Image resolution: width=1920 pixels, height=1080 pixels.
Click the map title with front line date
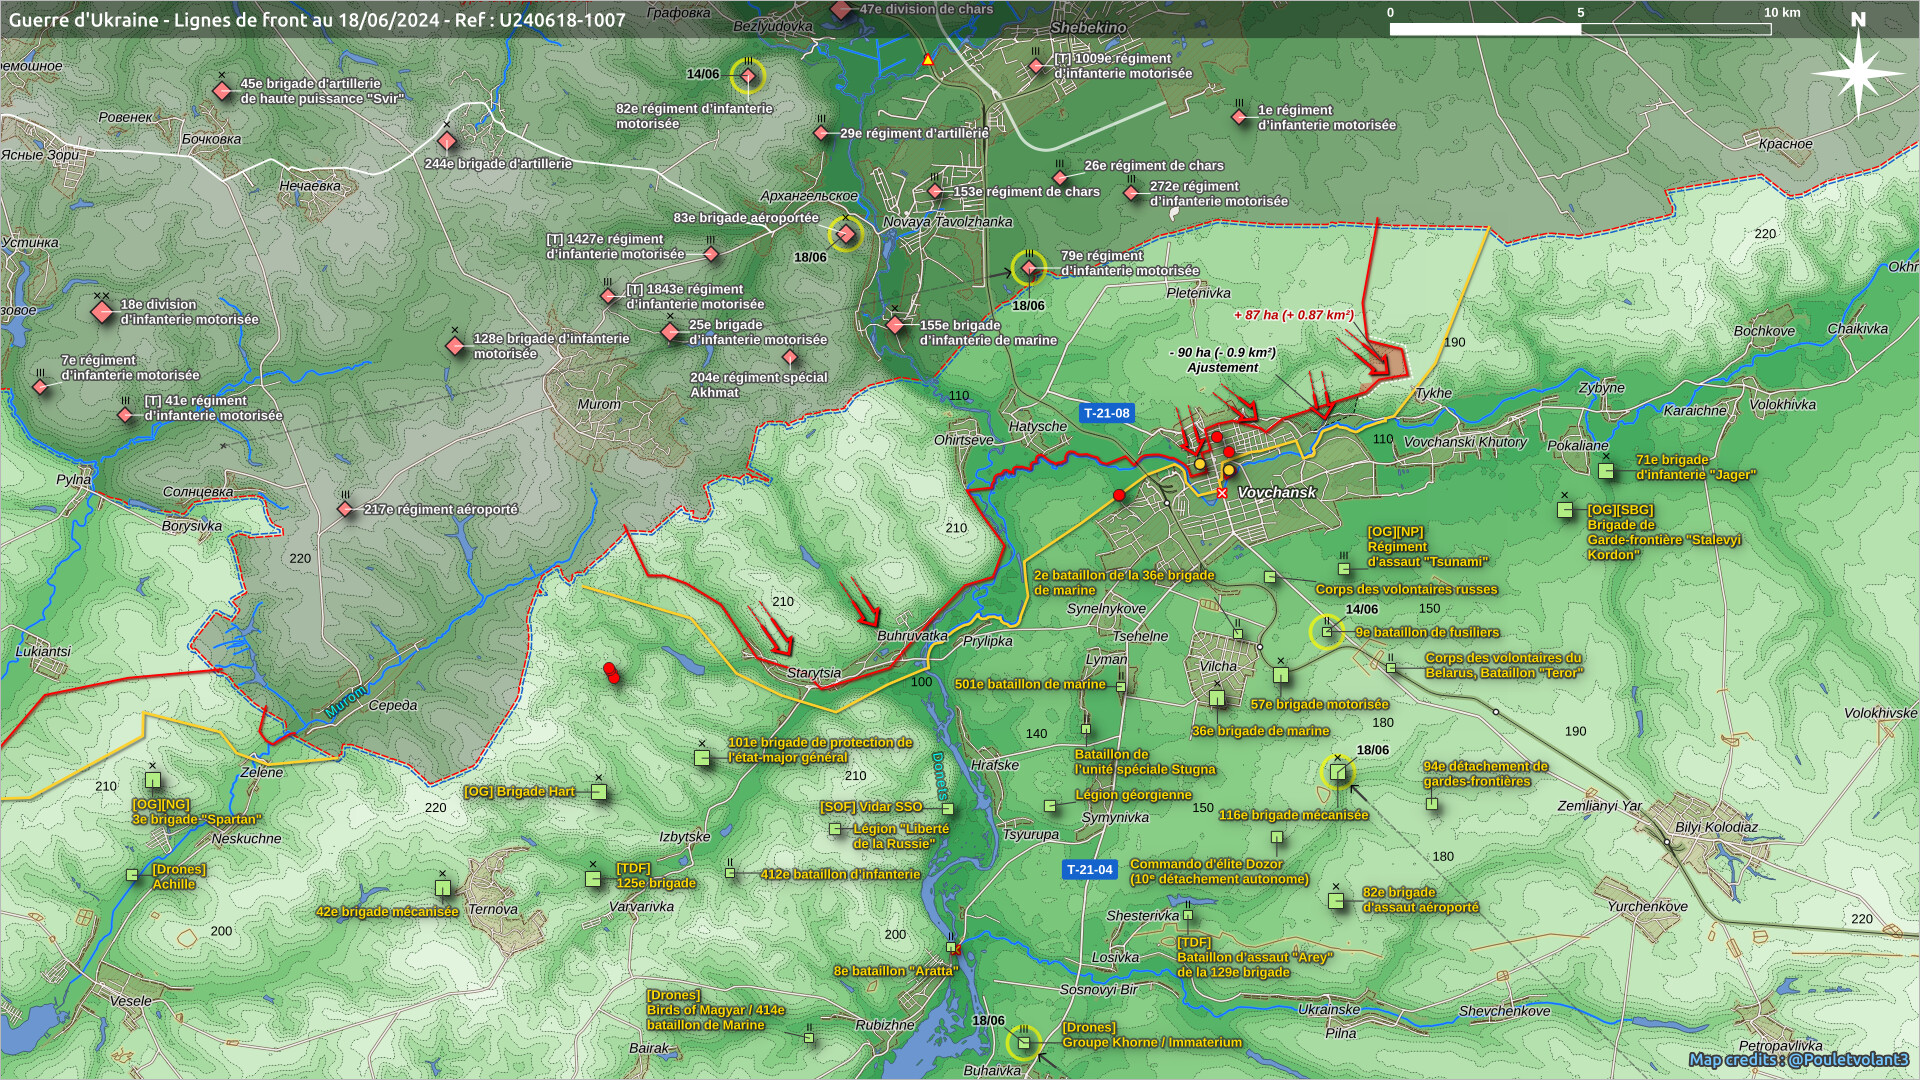(x=317, y=20)
